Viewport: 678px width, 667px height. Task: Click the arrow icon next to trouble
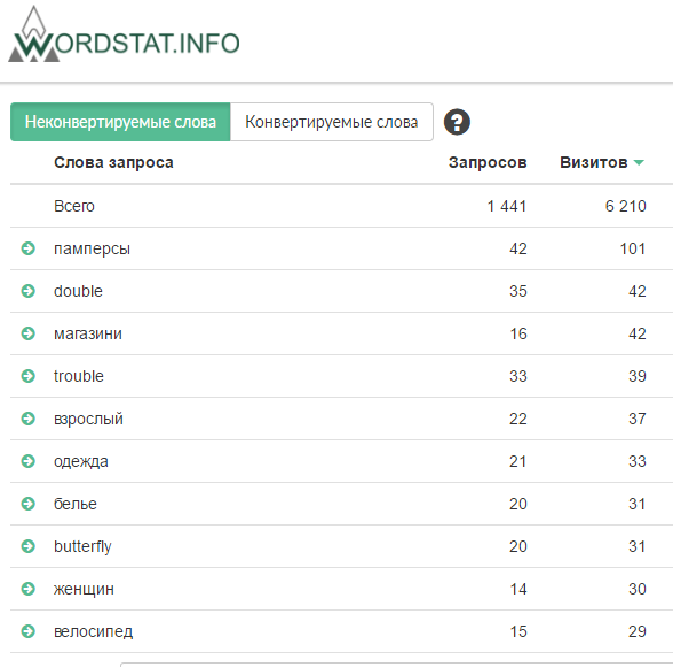click(x=28, y=376)
